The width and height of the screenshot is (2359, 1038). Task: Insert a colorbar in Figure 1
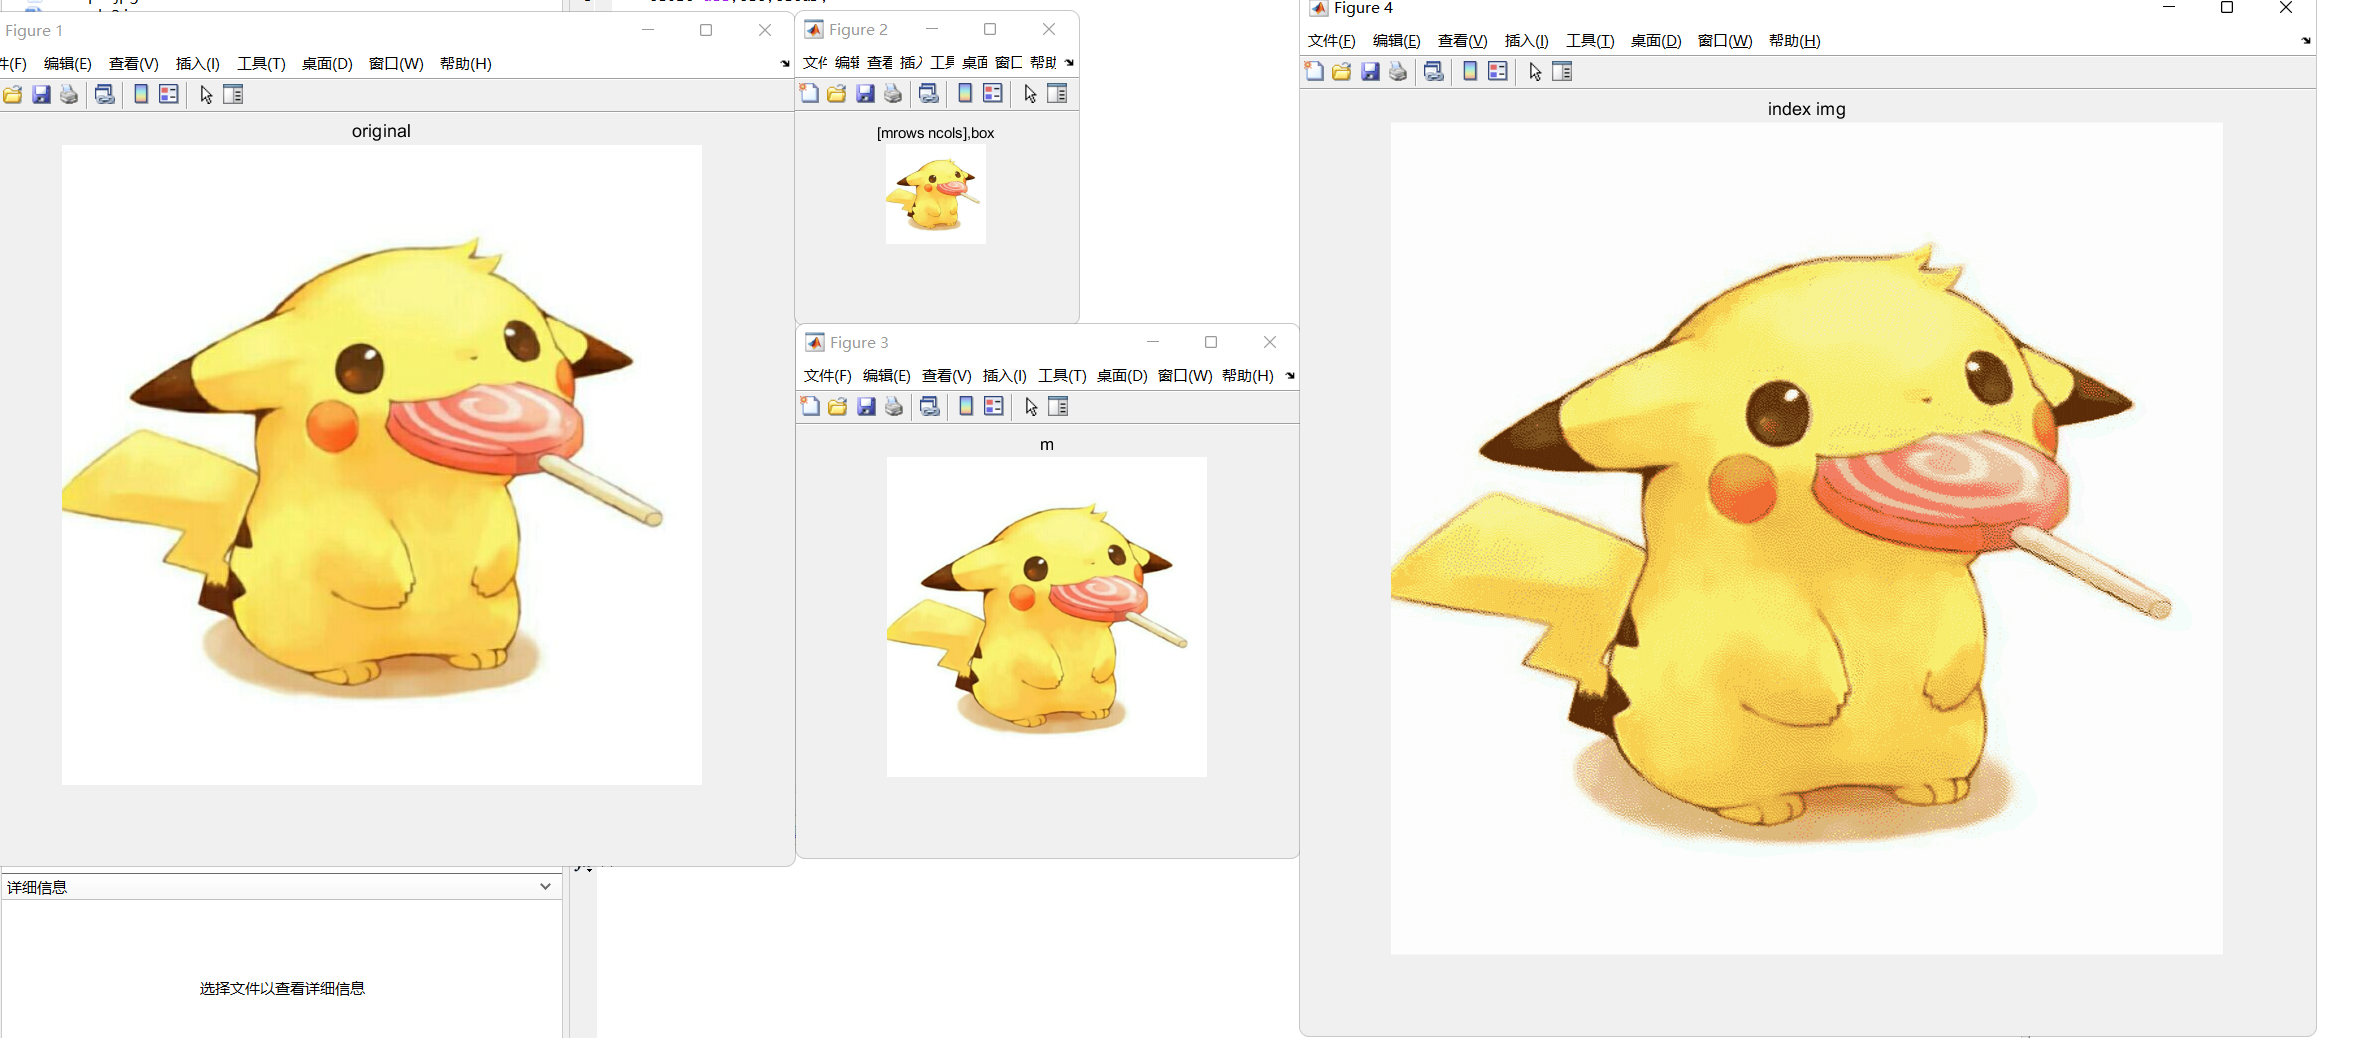coord(141,95)
